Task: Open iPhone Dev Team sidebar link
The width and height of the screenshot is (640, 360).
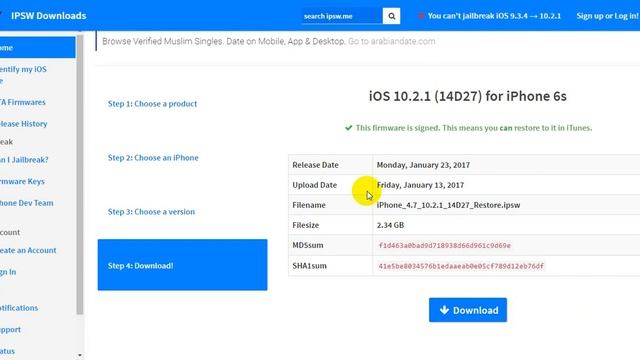Action: (x=27, y=203)
